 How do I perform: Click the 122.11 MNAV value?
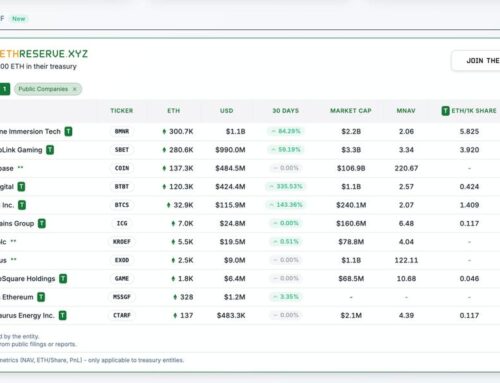(x=406, y=260)
